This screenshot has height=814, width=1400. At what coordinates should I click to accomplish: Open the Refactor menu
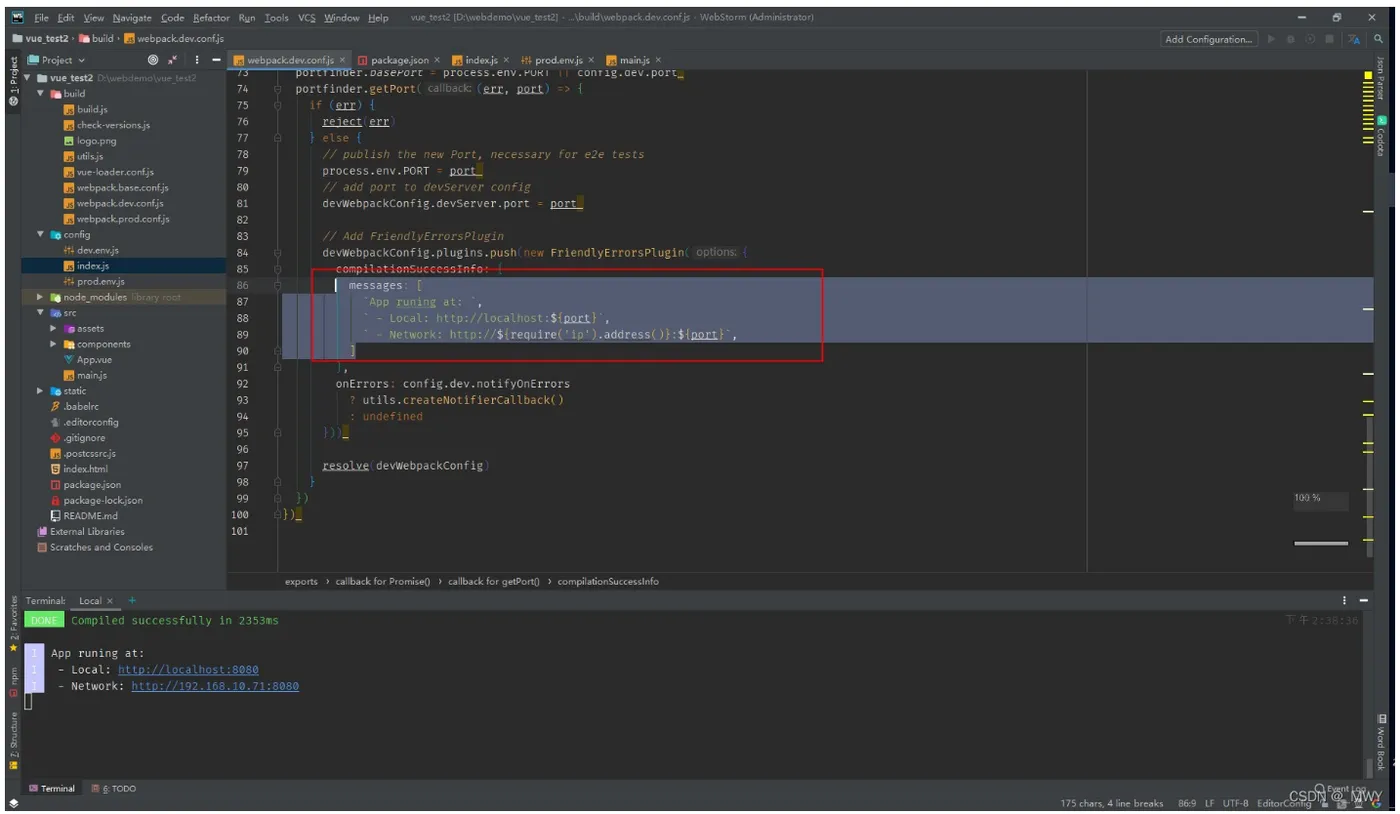click(x=211, y=18)
